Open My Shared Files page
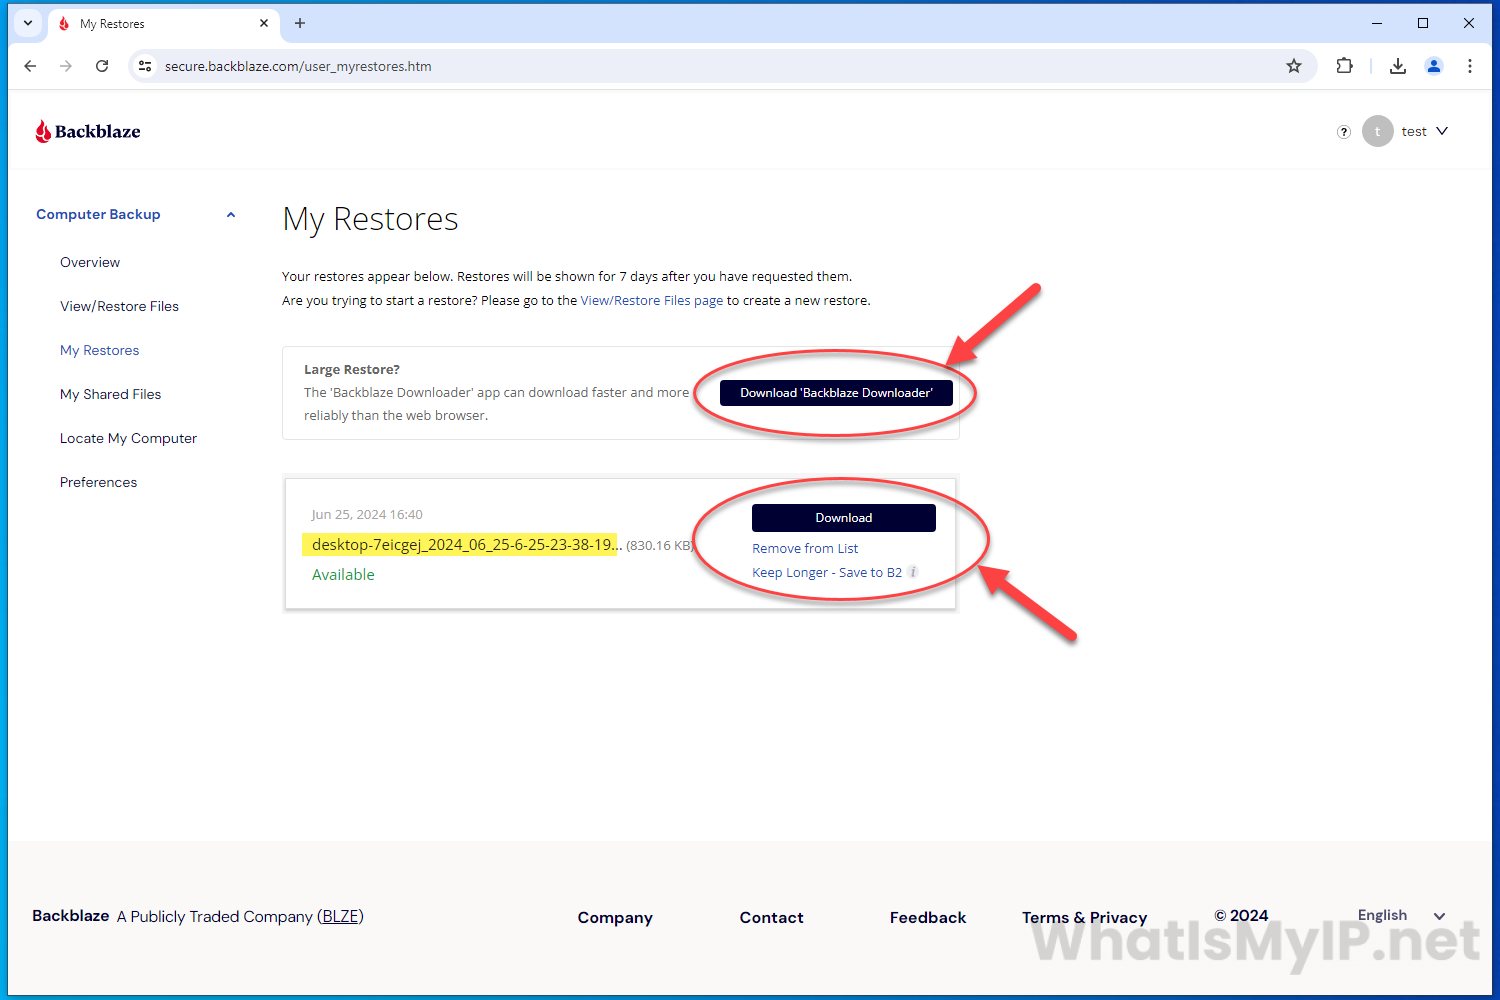Viewport: 1500px width, 1000px height. [110, 394]
